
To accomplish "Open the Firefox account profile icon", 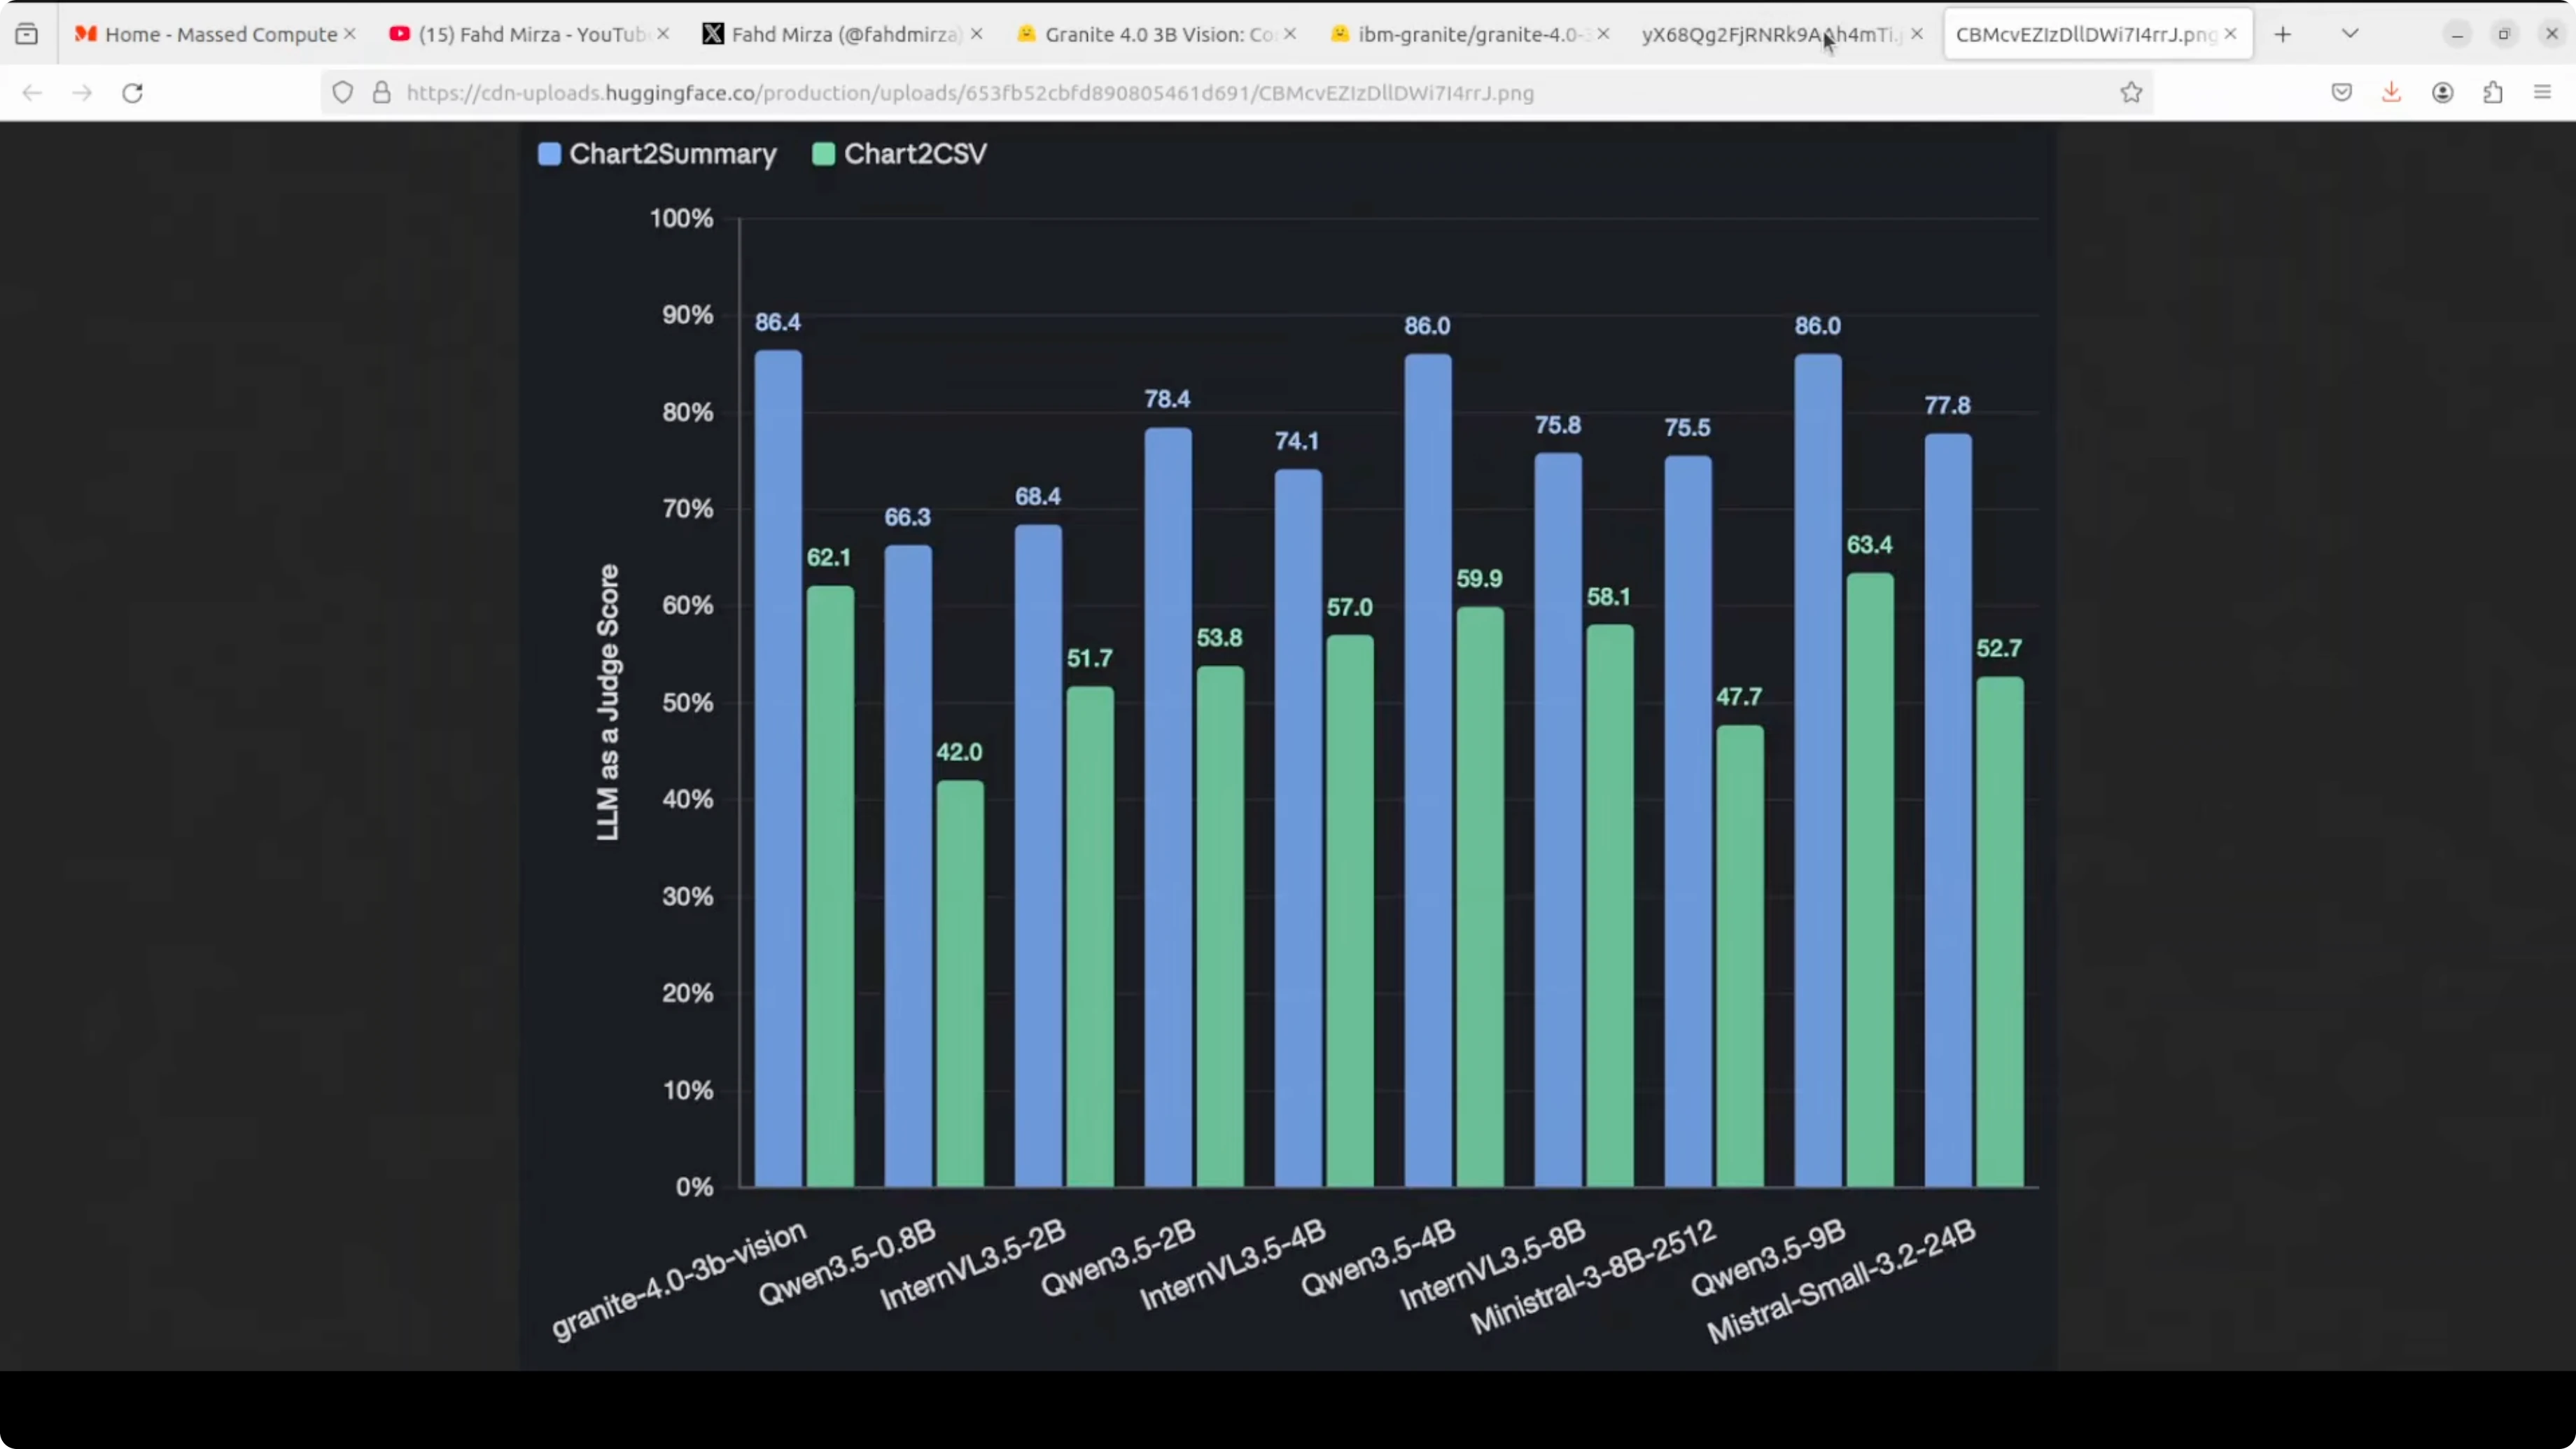I will 2442,93.
